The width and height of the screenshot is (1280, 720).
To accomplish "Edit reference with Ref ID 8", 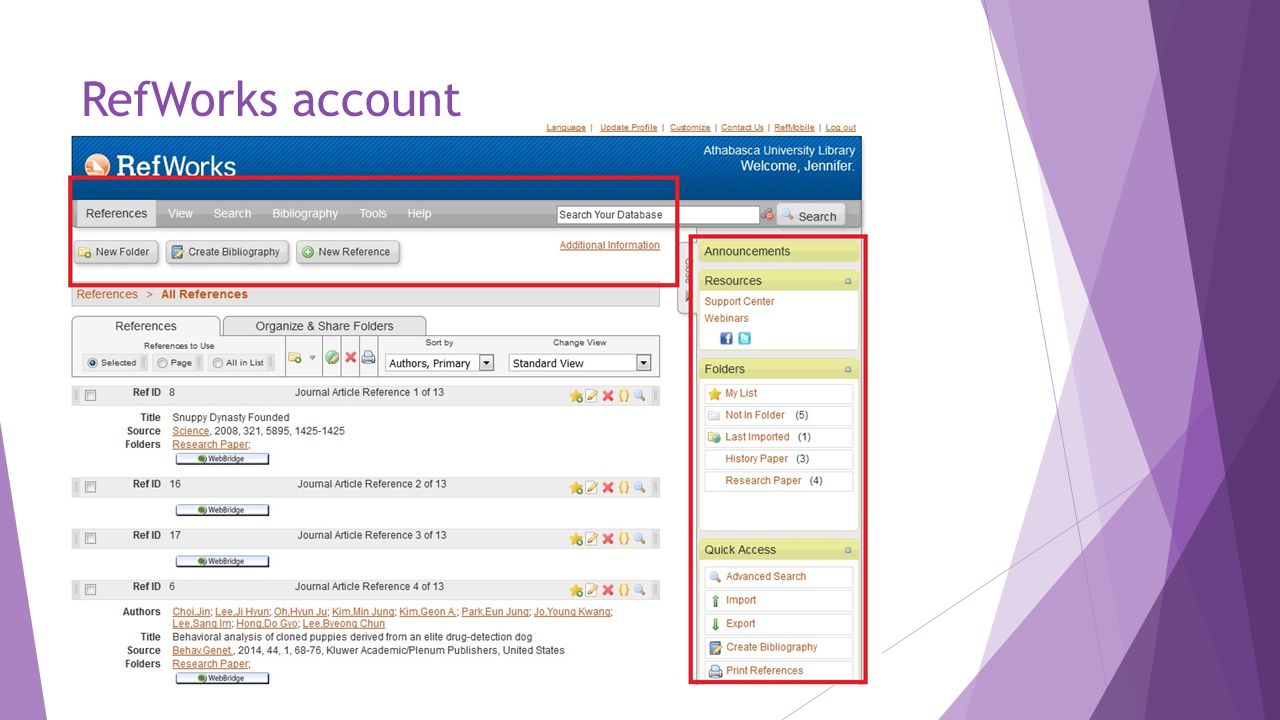I will pos(592,396).
